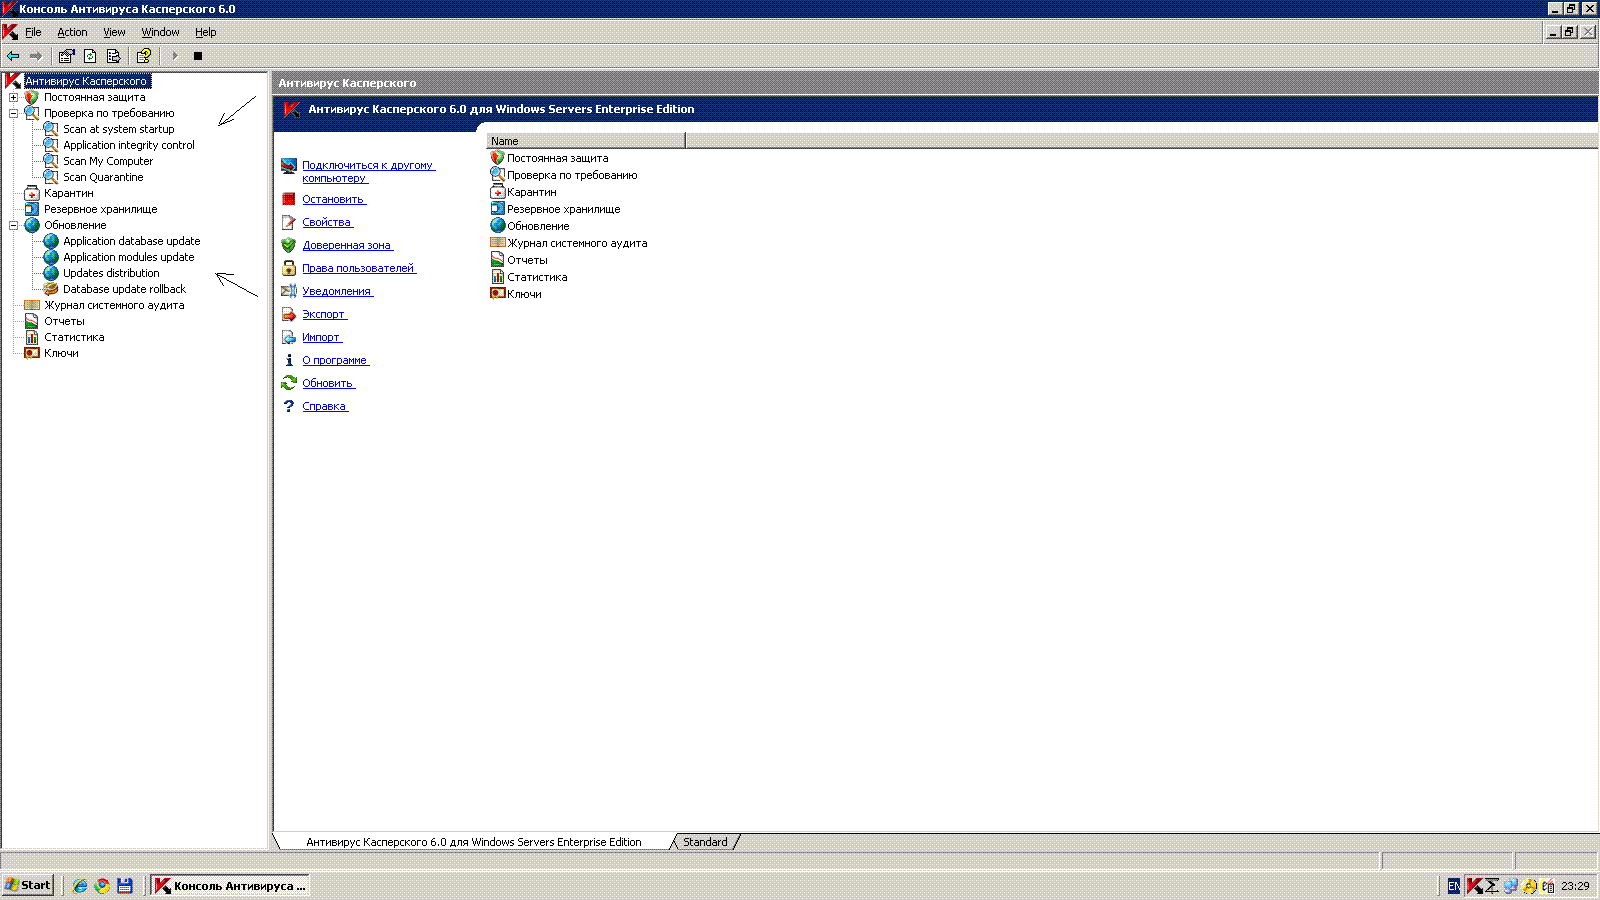Expand the Постоянная защита tree node
The image size is (1600, 900).
[14, 97]
